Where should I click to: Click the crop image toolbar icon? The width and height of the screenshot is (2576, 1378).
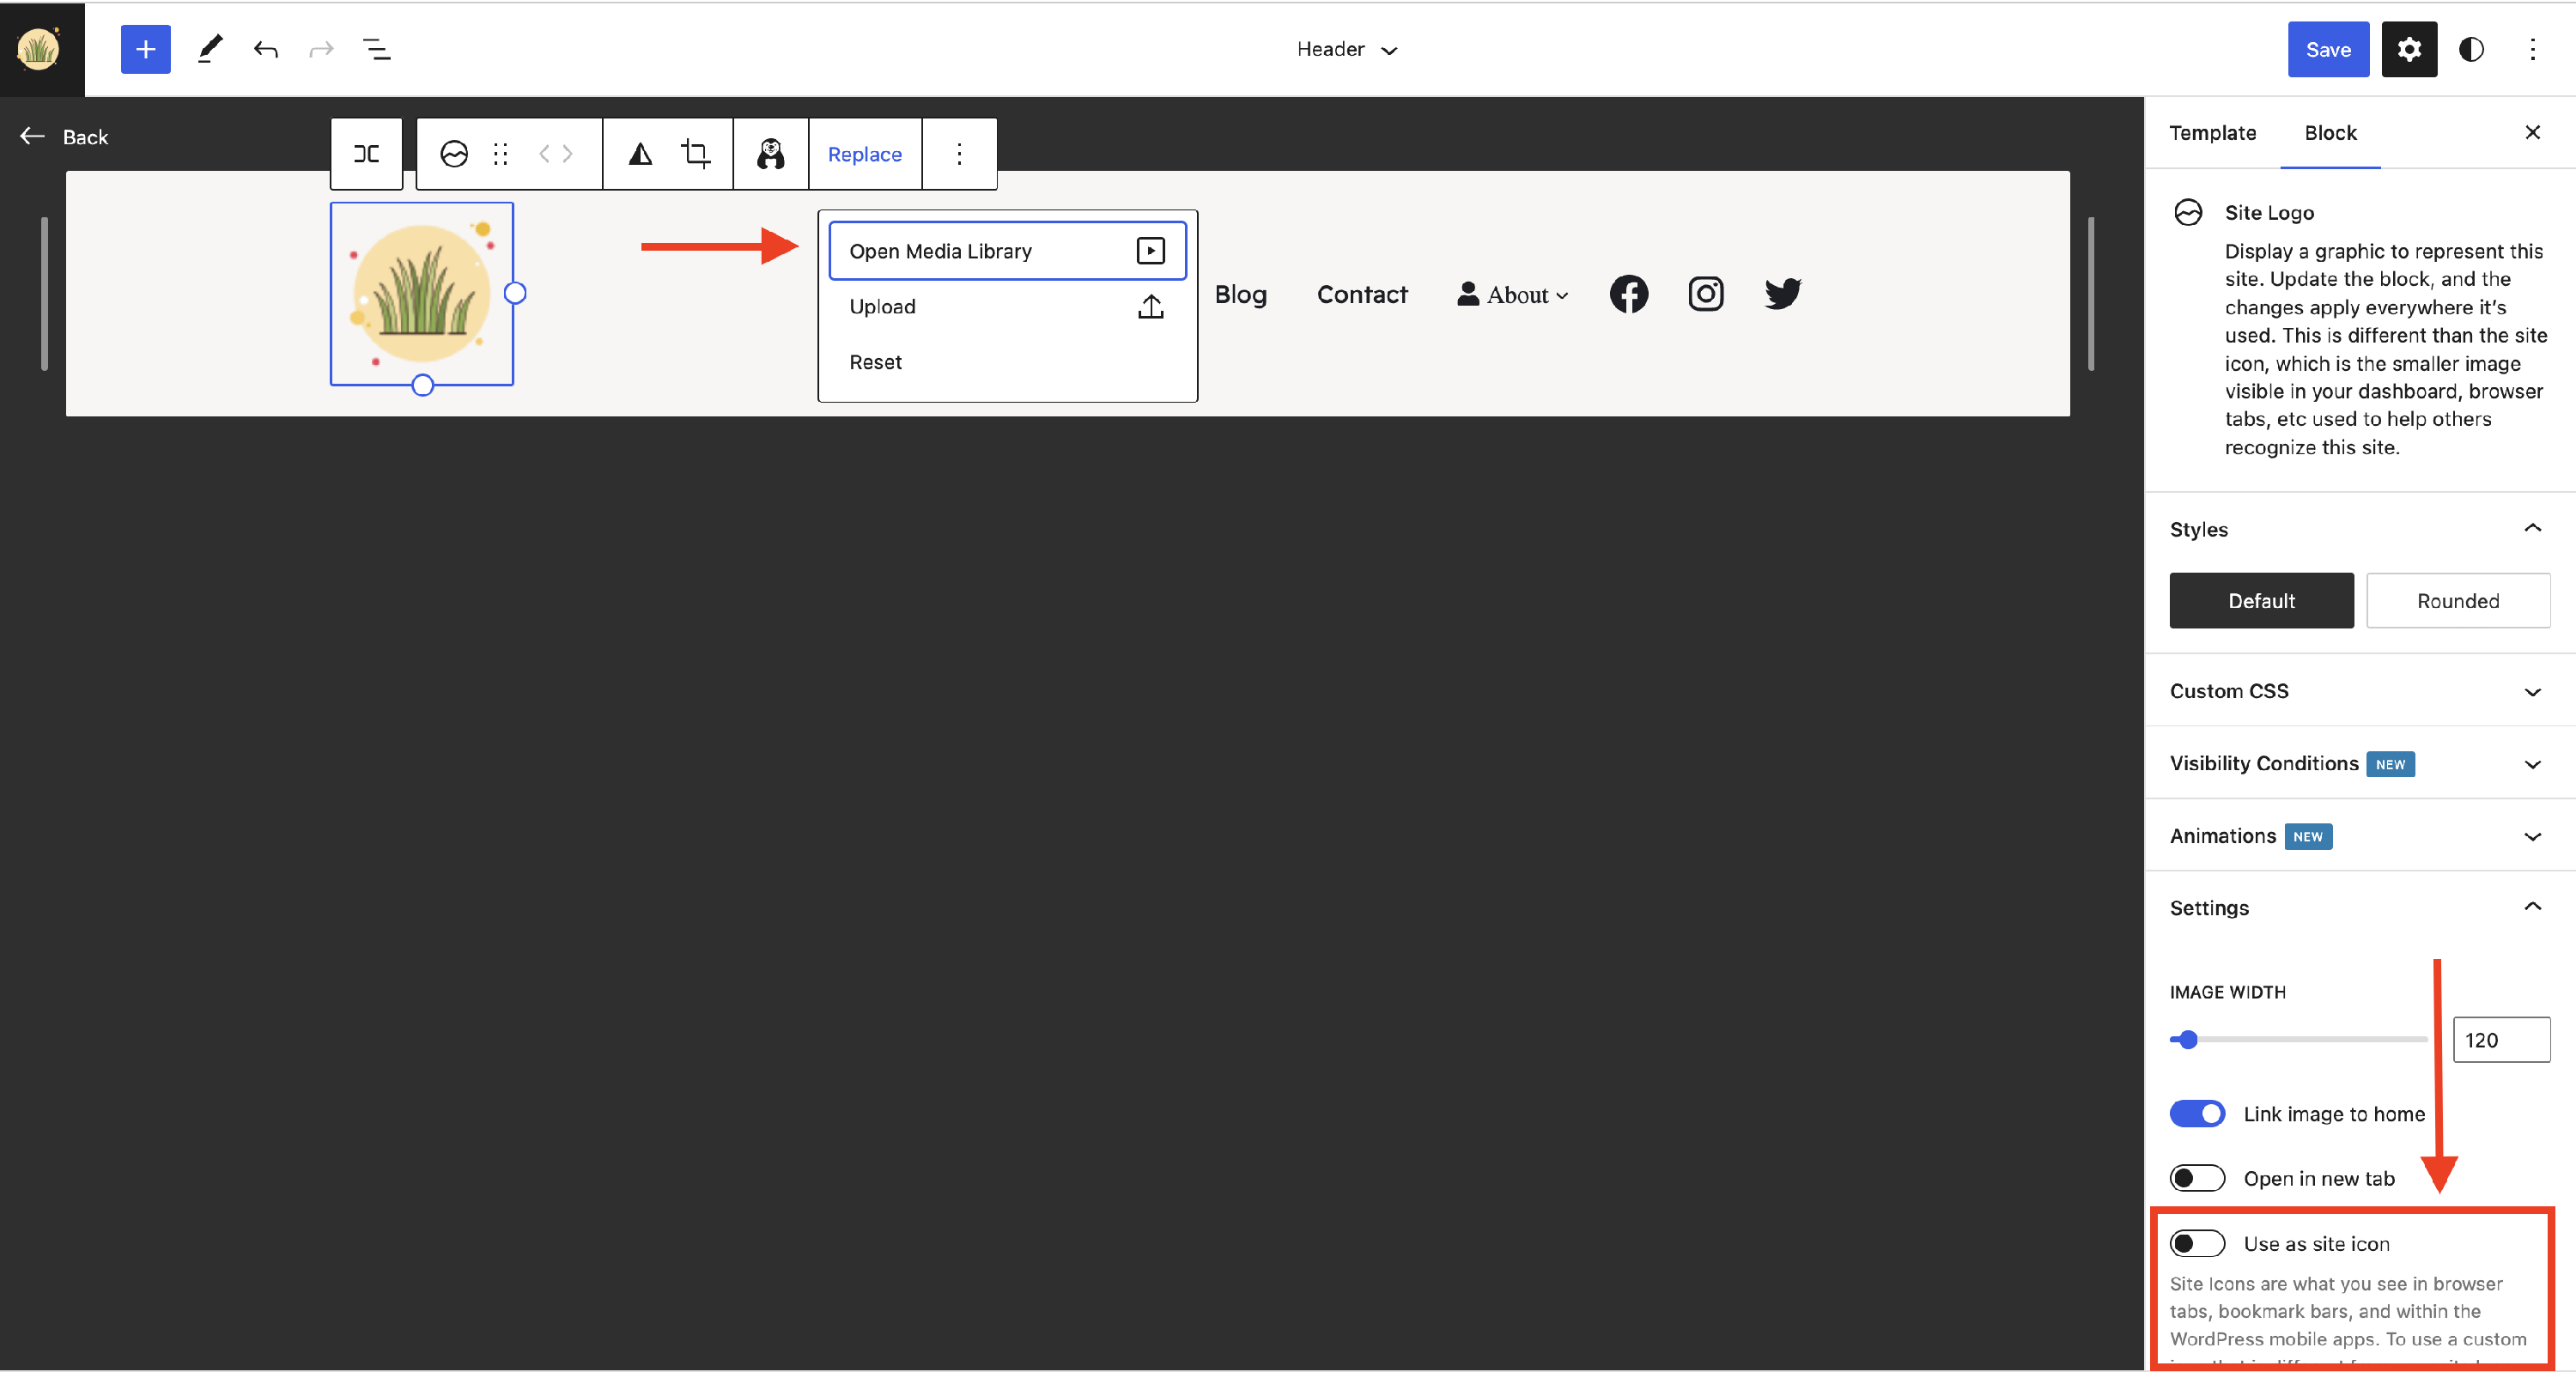coord(695,154)
